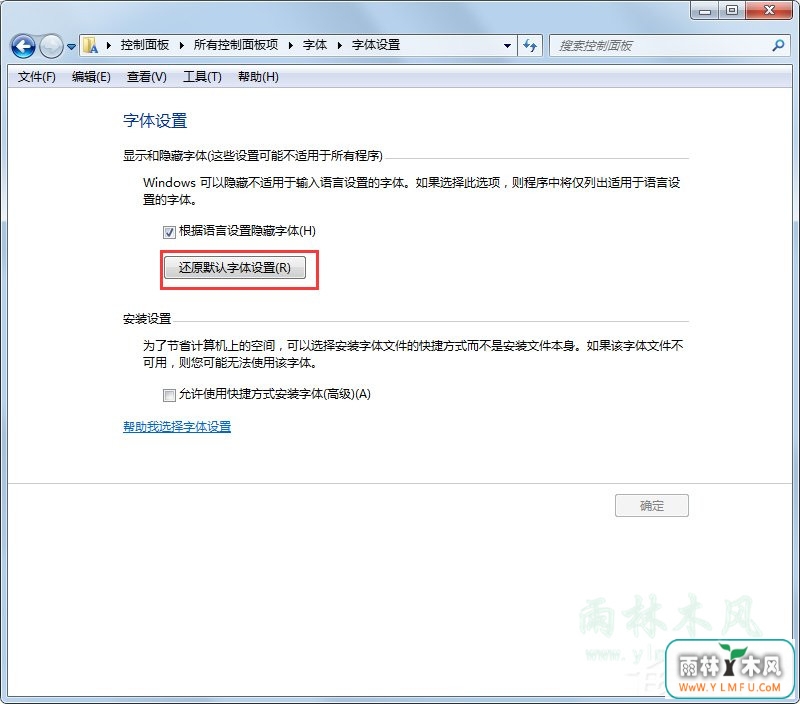Open the recent pages dropdown arrow
The width and height of the screenshot is (800, 704).
pos(71,47)
